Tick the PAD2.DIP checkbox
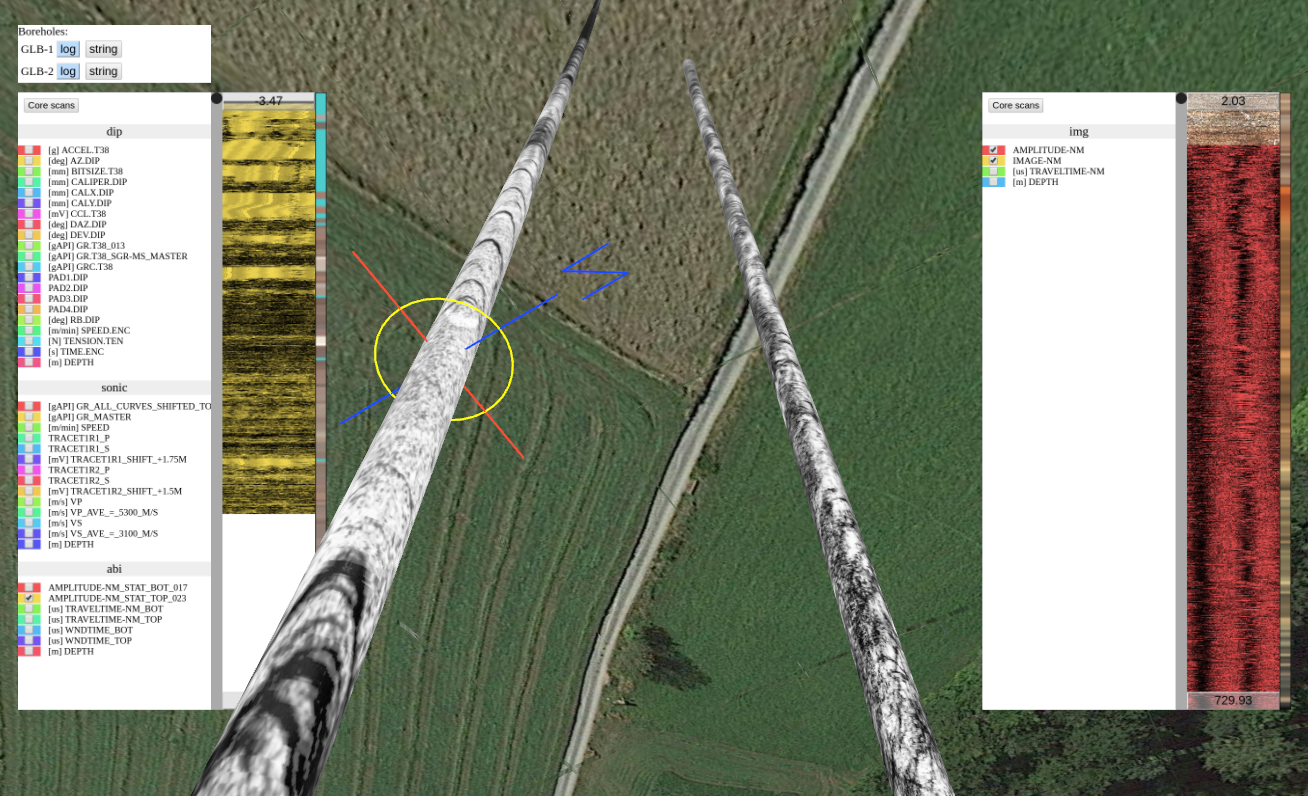Viewport: 1308px width, 796px height. [x=30, y=288]
